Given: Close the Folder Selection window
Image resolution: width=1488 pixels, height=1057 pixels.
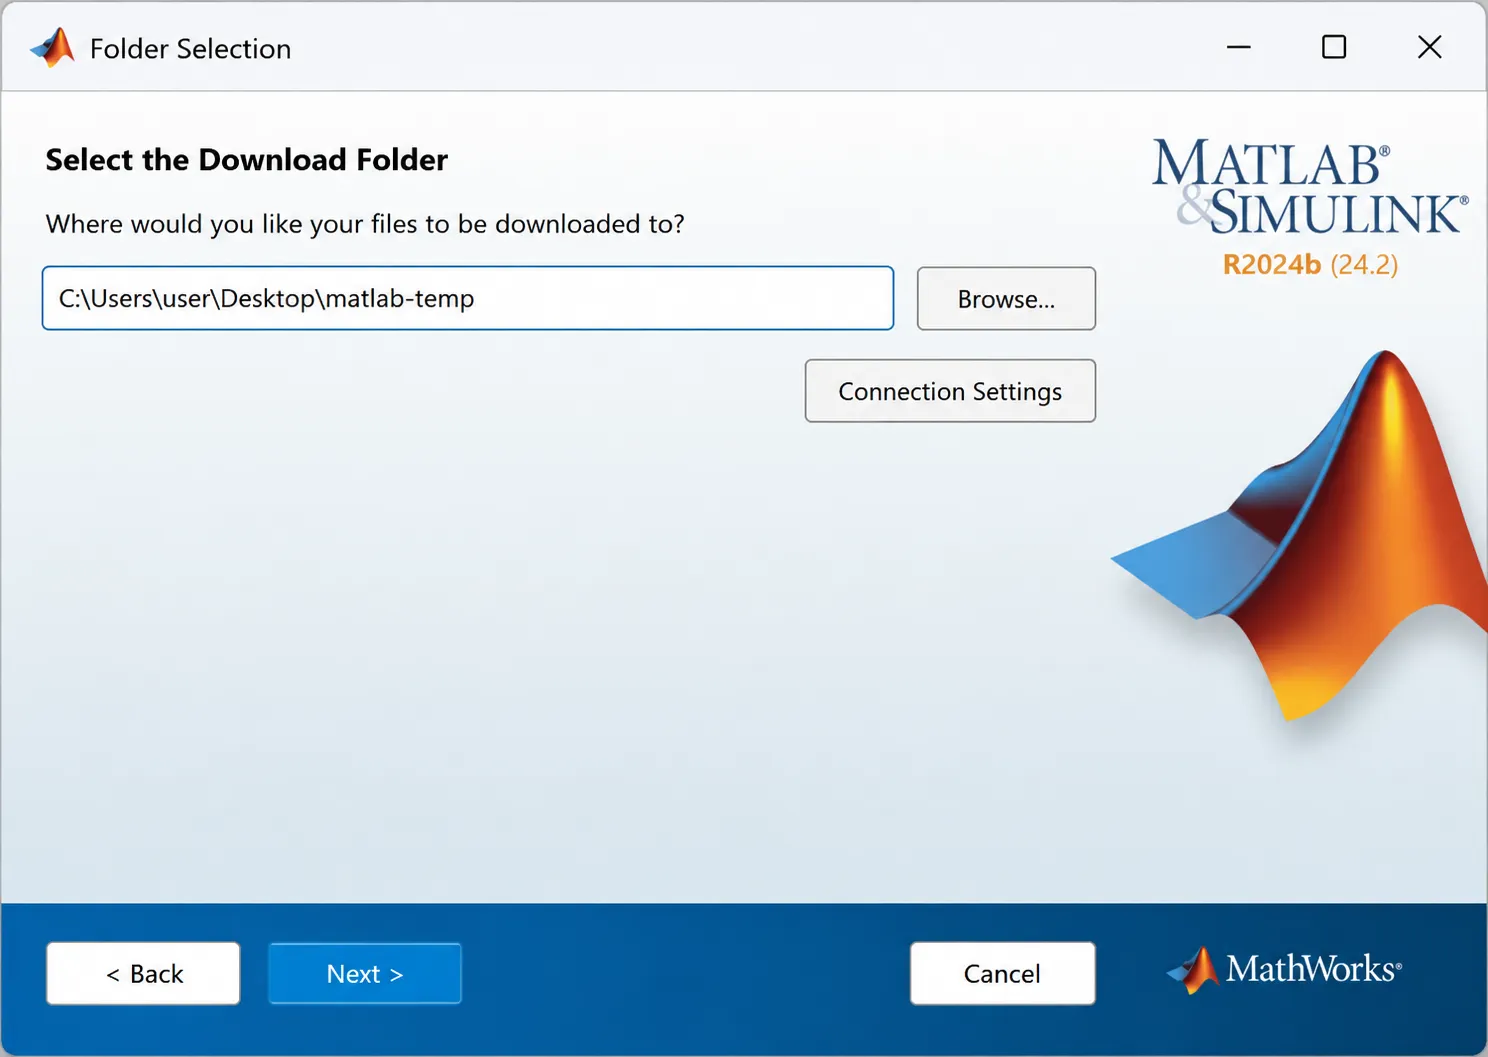Looking at the screenshot, I should [x=1430, y=47].
